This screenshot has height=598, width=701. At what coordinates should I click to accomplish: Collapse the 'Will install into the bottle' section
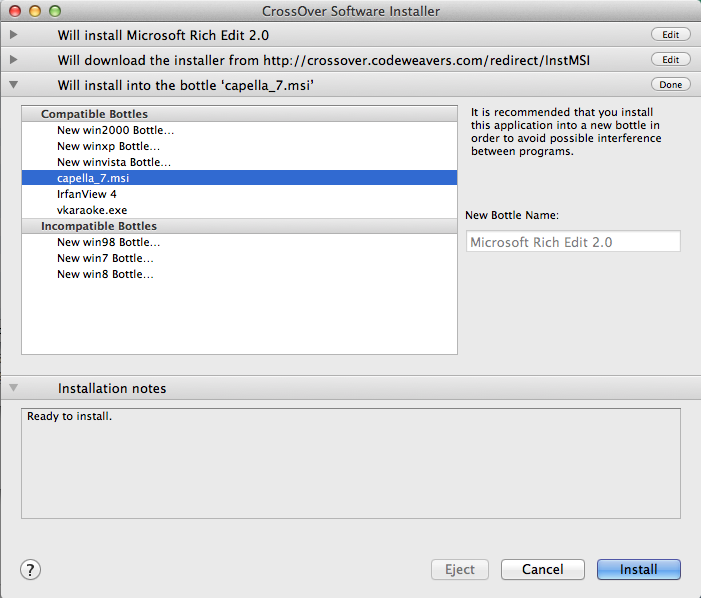click(13, 84)
